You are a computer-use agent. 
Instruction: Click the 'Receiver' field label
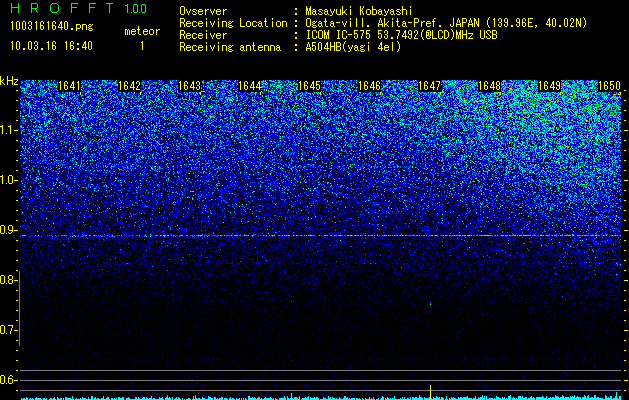203,35
